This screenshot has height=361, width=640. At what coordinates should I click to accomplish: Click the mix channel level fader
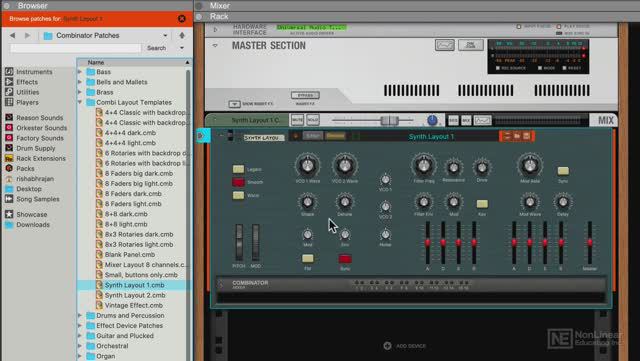pyautogui.click(x=389, y=120)
